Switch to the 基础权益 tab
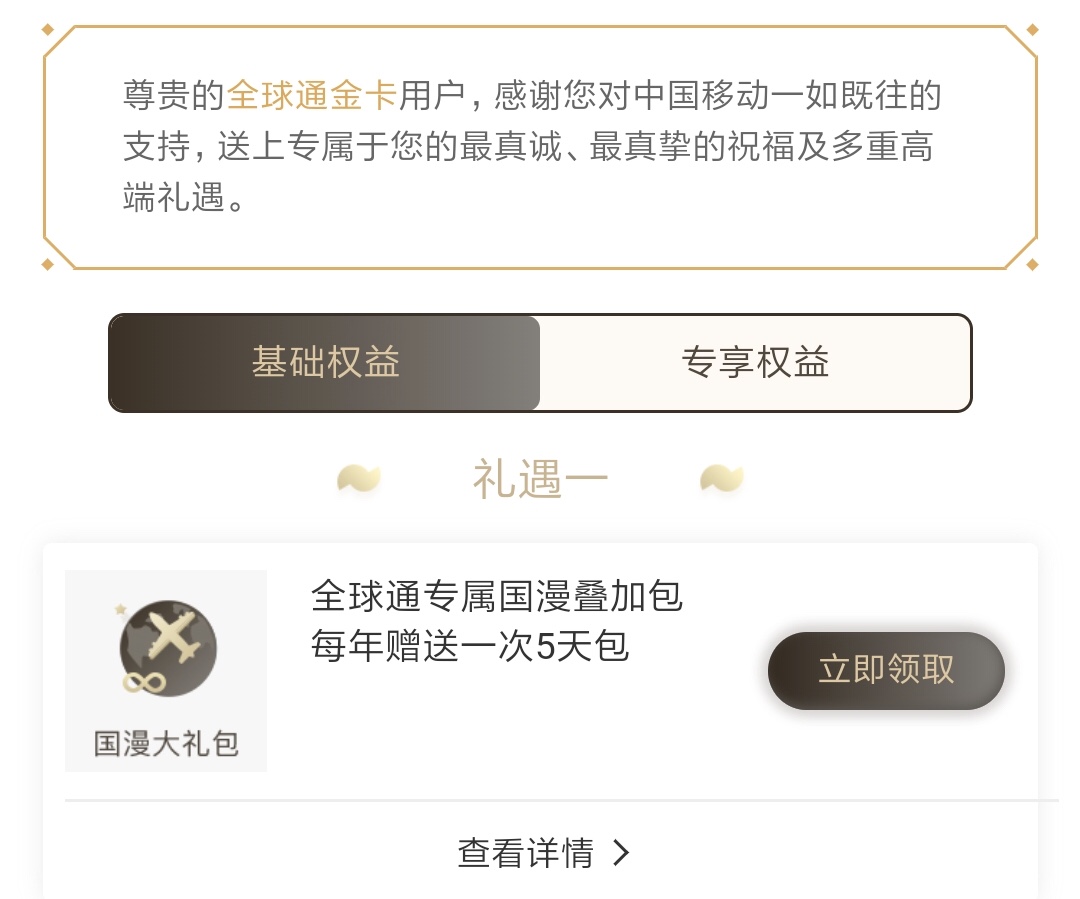 point(325,362)
